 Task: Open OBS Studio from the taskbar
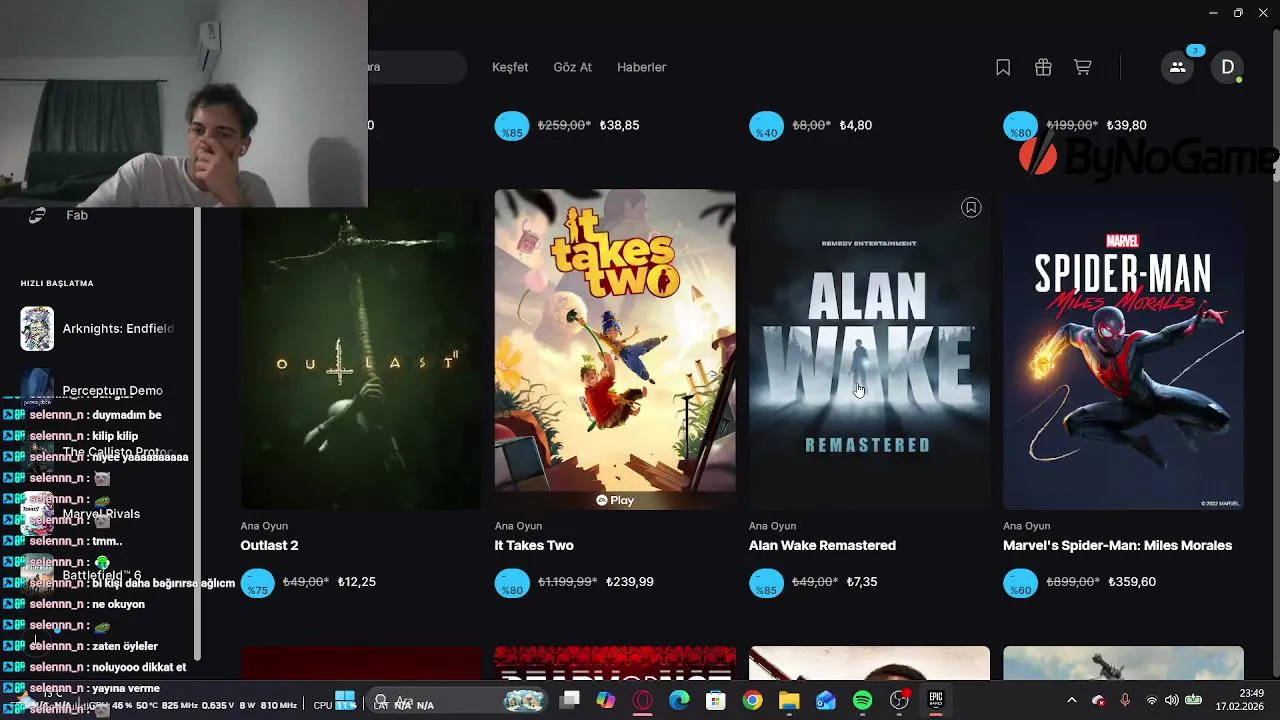[x=899, y=701]
